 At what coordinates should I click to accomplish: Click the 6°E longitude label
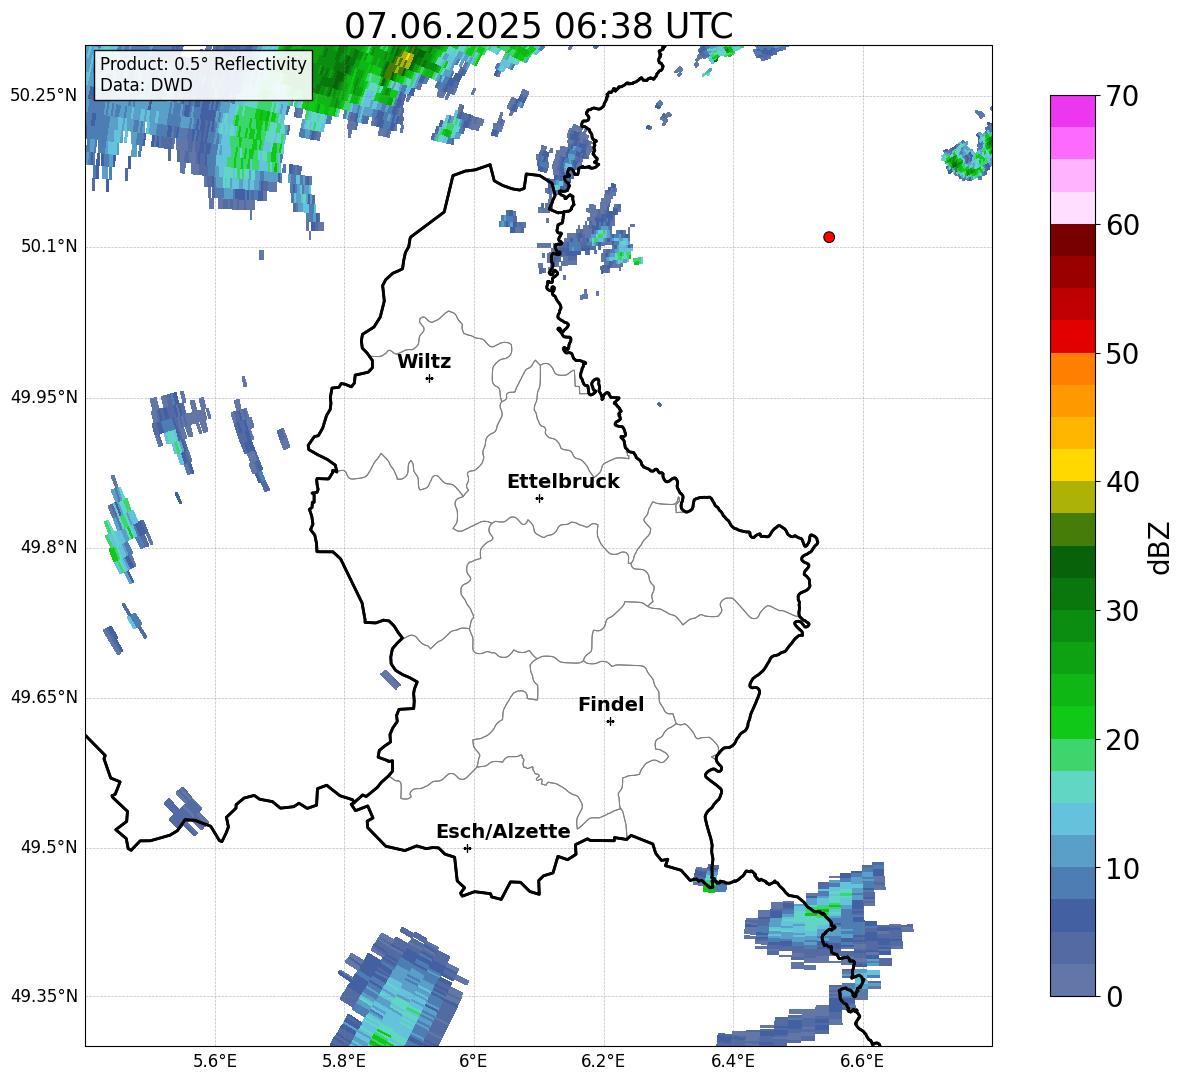tap(473, 1061)
